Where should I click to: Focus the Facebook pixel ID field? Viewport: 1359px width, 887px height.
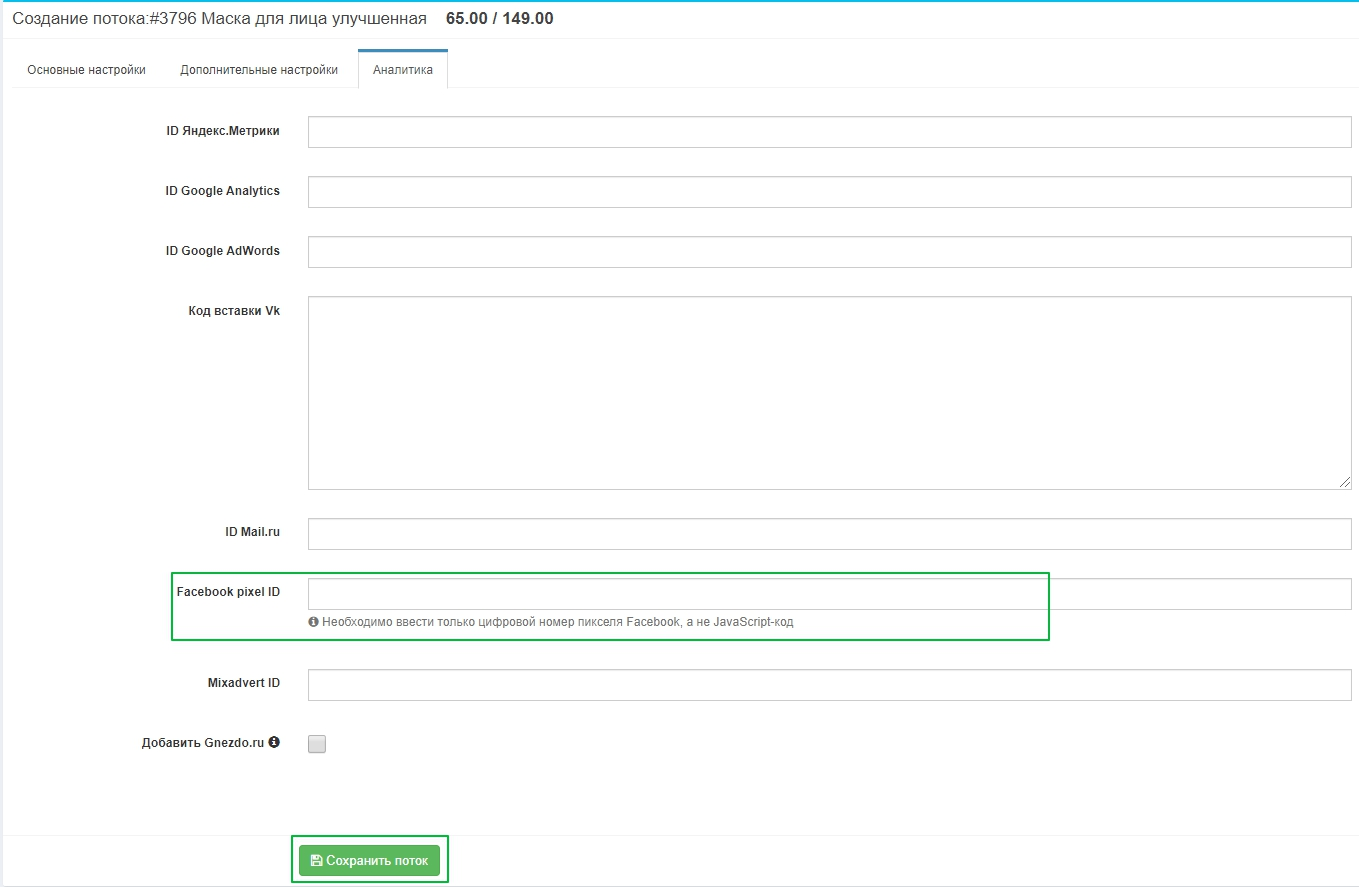829,594
